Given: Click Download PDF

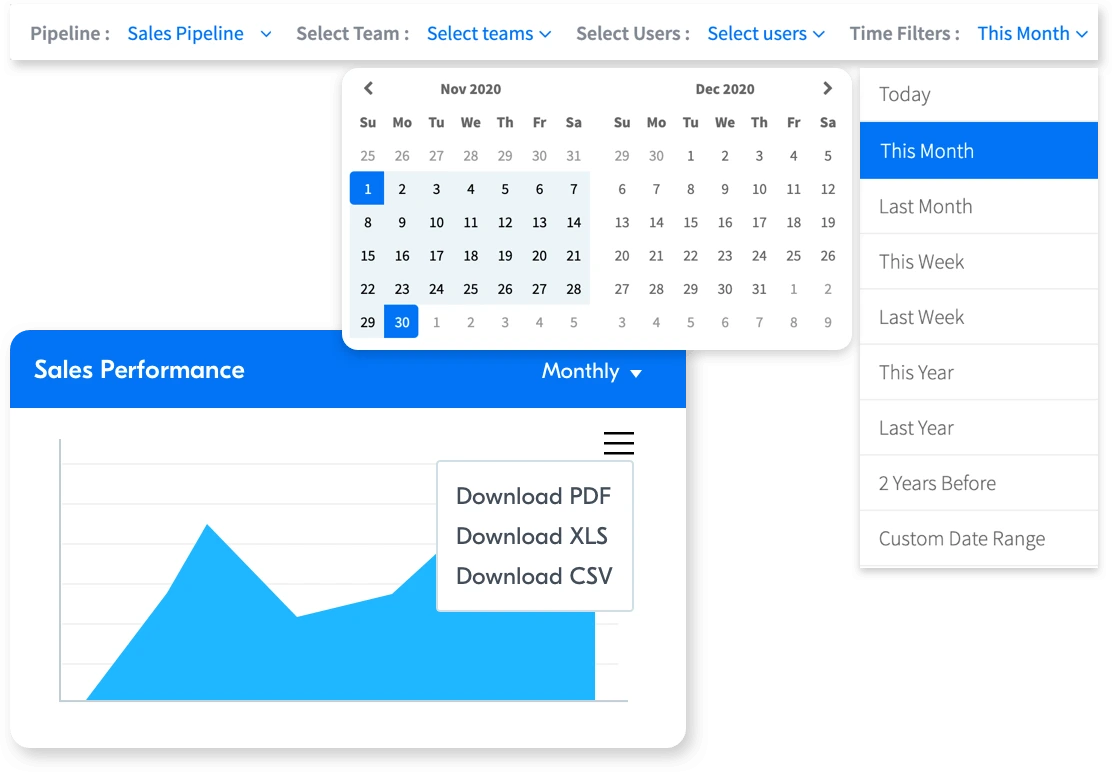Looking at the screenshot, I should pos(533,496).
